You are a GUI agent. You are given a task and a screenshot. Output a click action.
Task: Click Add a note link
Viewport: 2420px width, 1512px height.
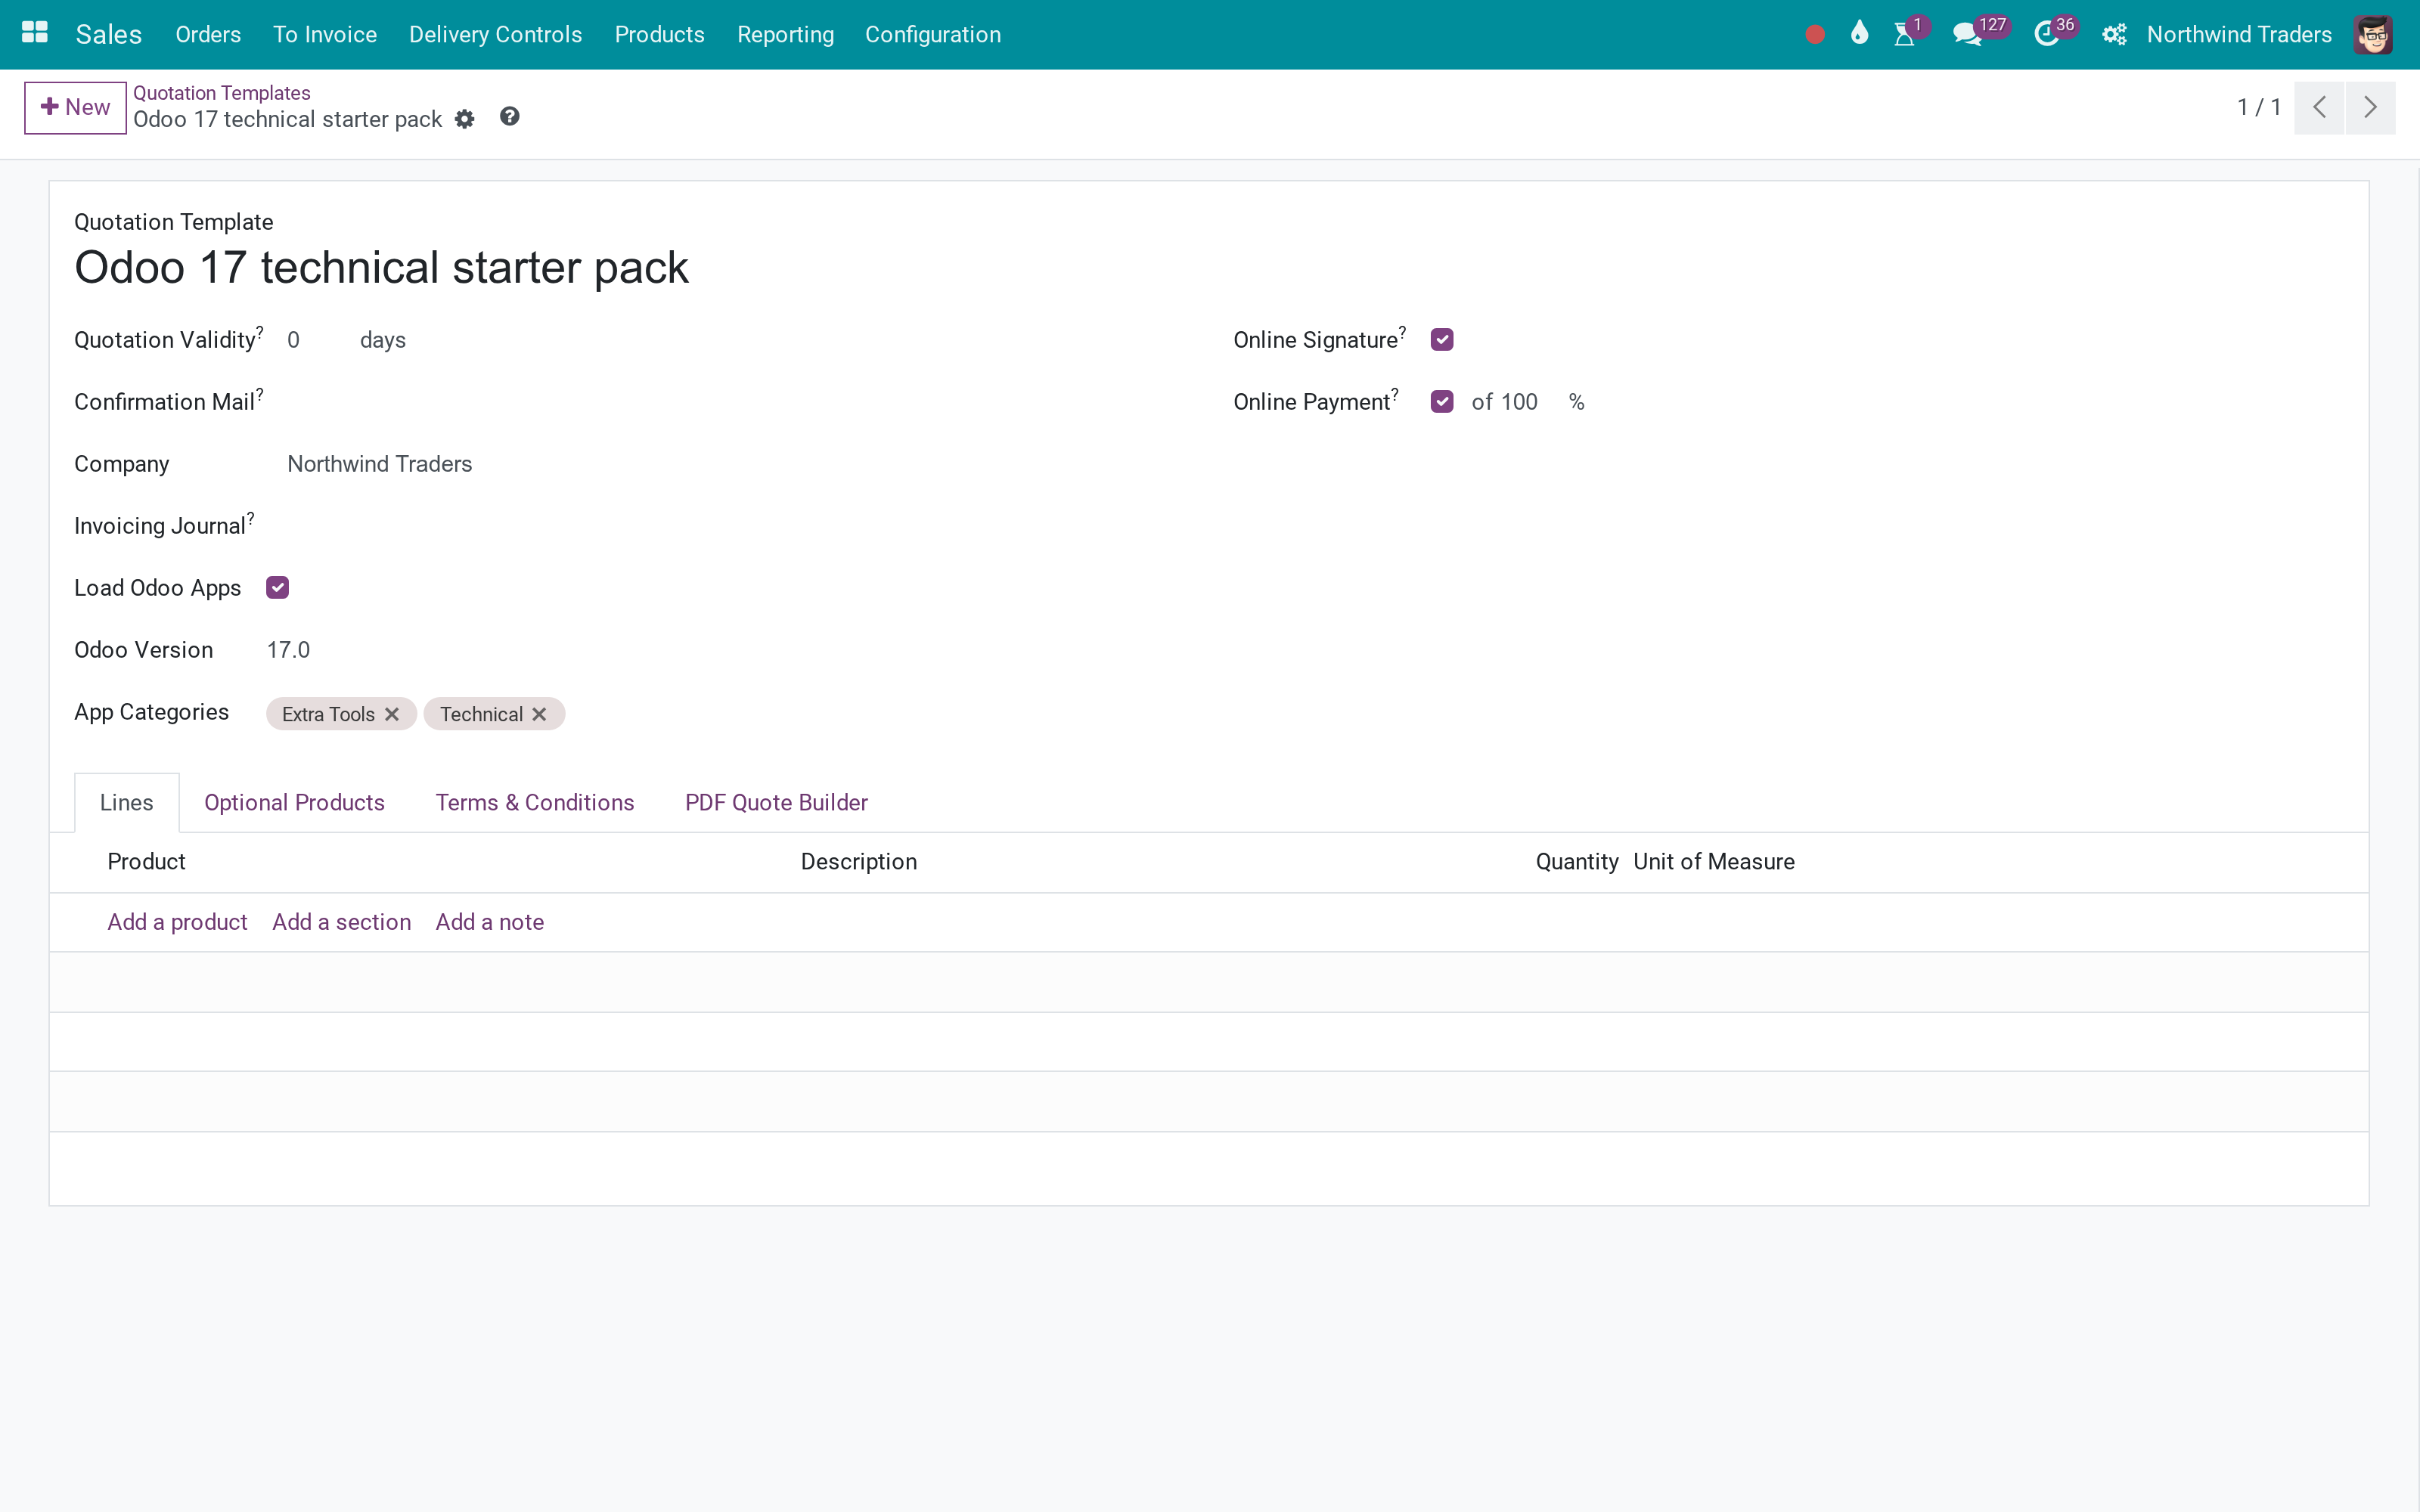click(490, 922)
